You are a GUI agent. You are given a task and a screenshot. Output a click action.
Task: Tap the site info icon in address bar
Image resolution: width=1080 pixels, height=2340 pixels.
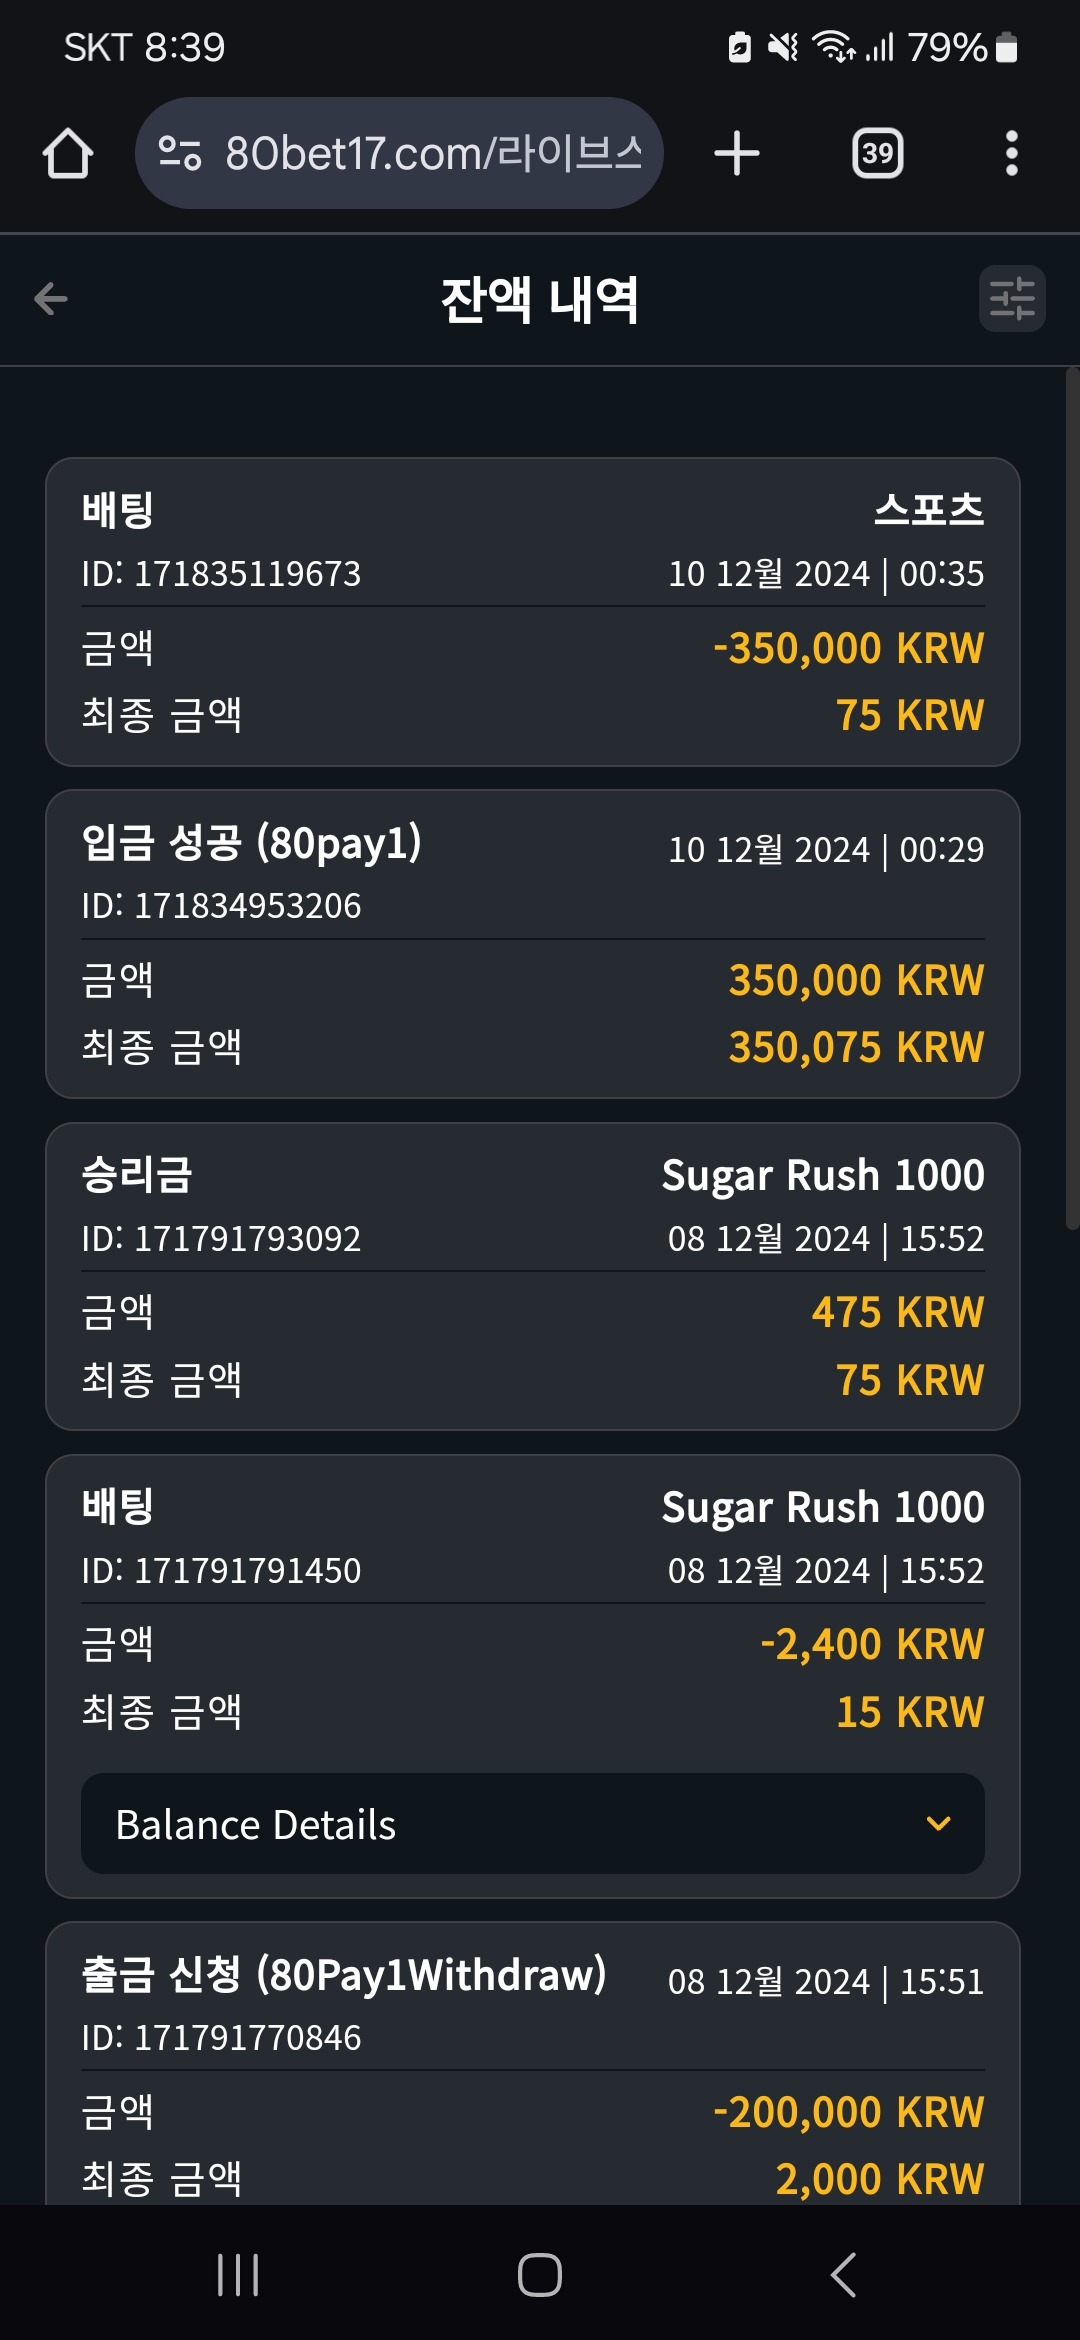tap(180, 153)
